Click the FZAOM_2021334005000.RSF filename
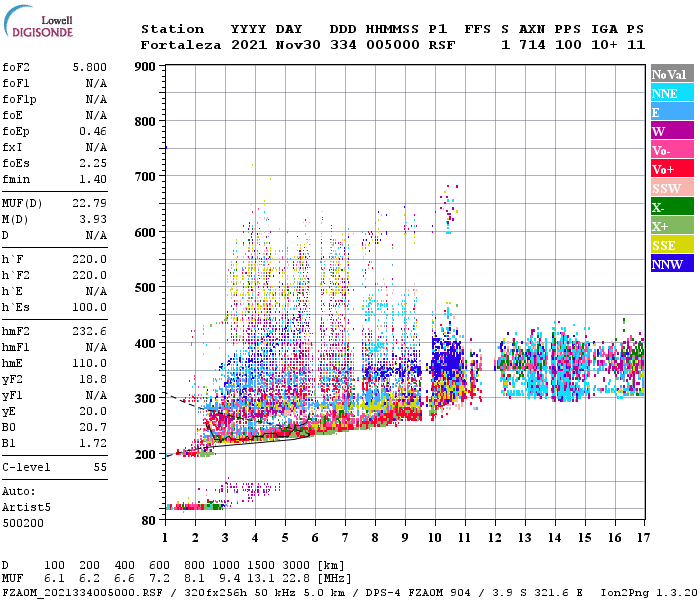The height and width of the screenshot is (600, 700). (83, 593)
